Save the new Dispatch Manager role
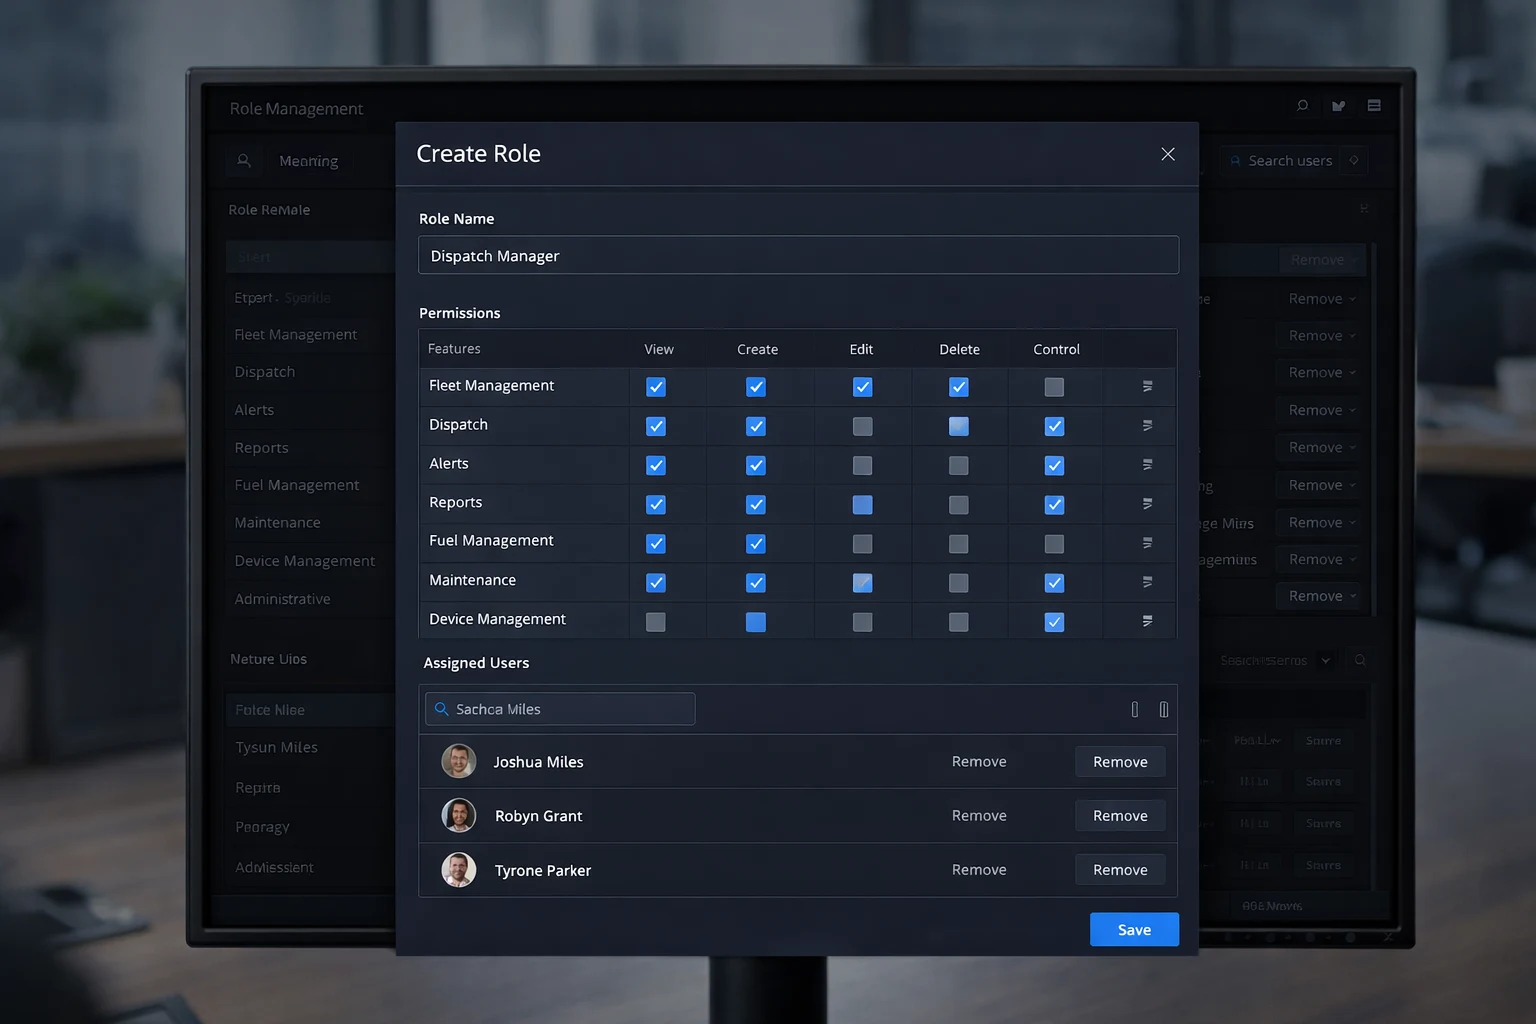Image resolution: width=1536 pixels, height=1024 pixels. coord(1134,929)
